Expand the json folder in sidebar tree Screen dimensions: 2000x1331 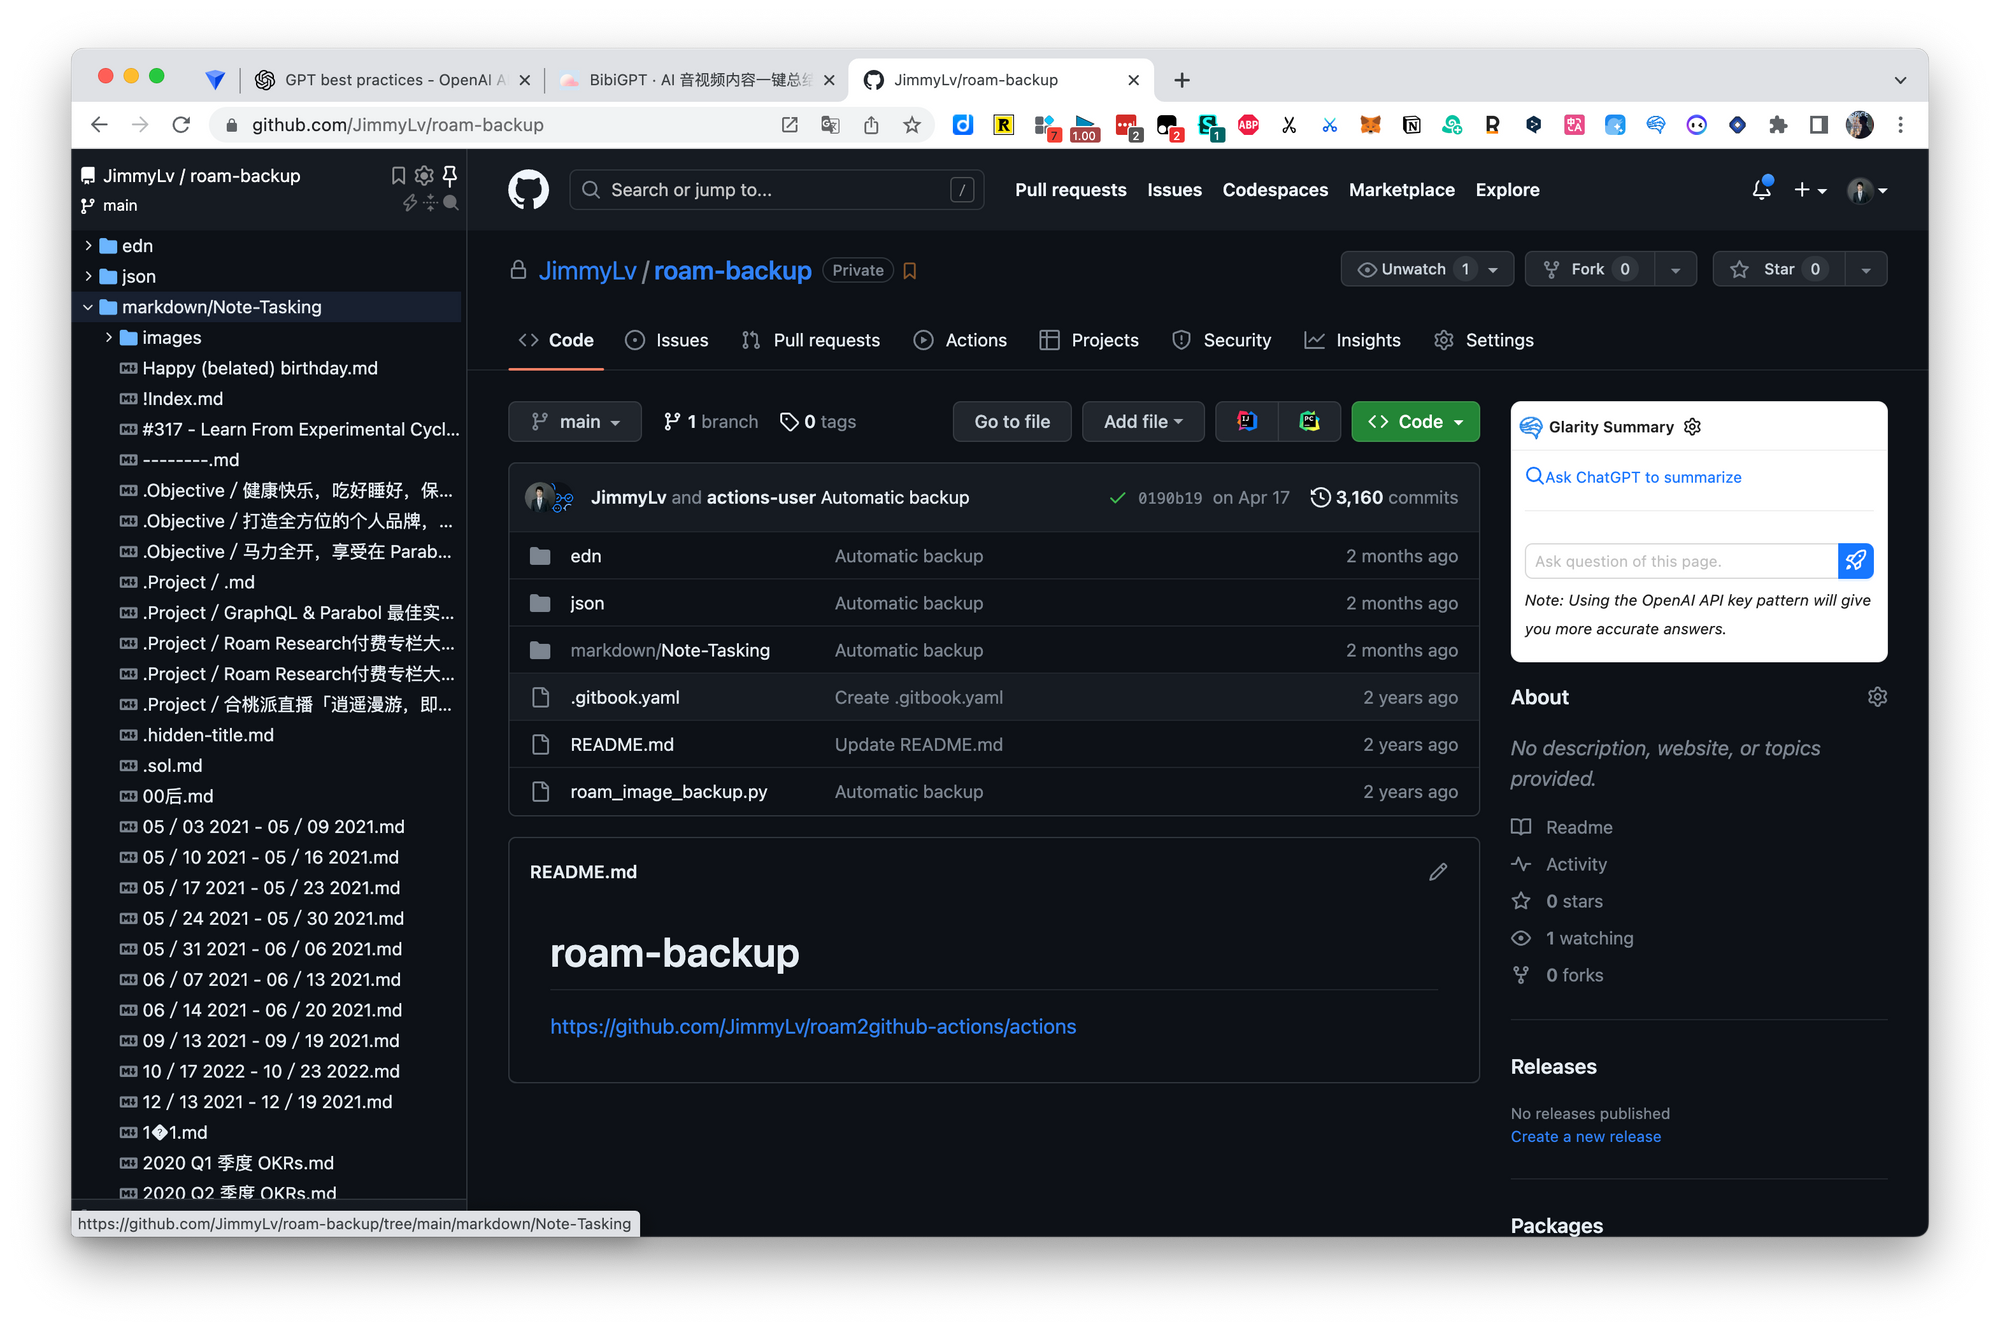(x=89, y=277)
